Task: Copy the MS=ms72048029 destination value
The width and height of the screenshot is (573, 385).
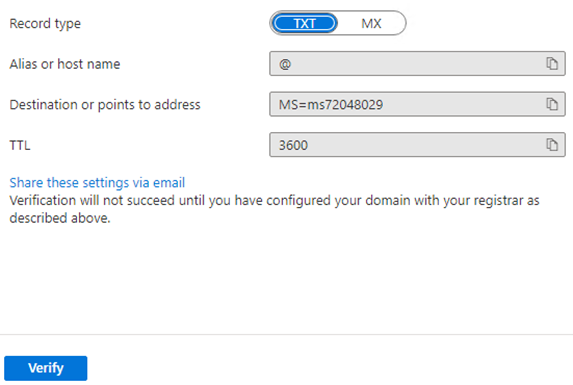Action: coord(552,104)
